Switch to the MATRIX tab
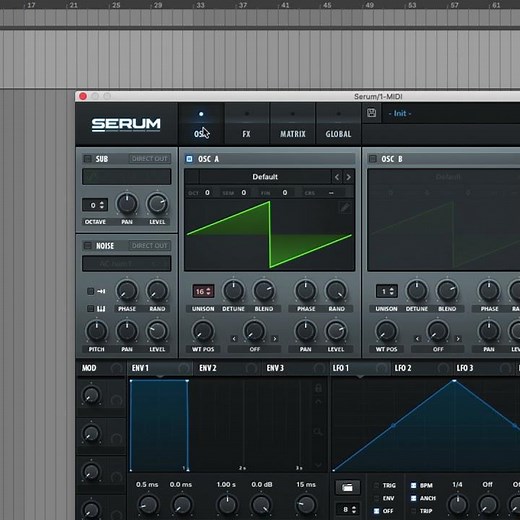Image resolution: width=520 pixels, height=520 pixels. coord(293,124)
